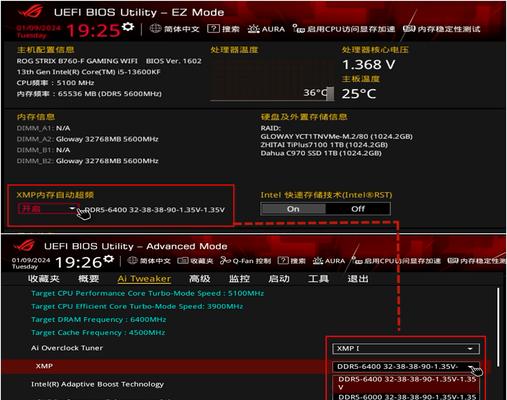Open the question mark search icon in EZ Mode
507x400 pixels.
point(213,29)
